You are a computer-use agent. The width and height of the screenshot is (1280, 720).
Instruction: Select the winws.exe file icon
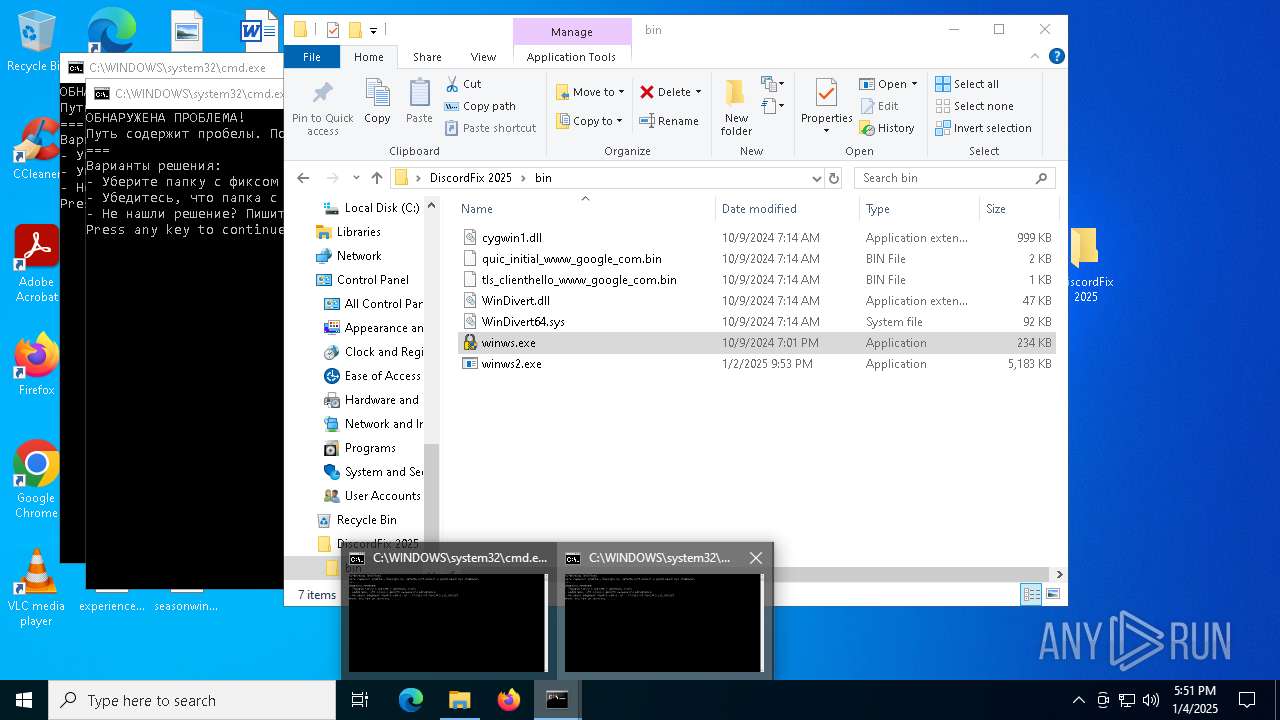pos(470,343)
